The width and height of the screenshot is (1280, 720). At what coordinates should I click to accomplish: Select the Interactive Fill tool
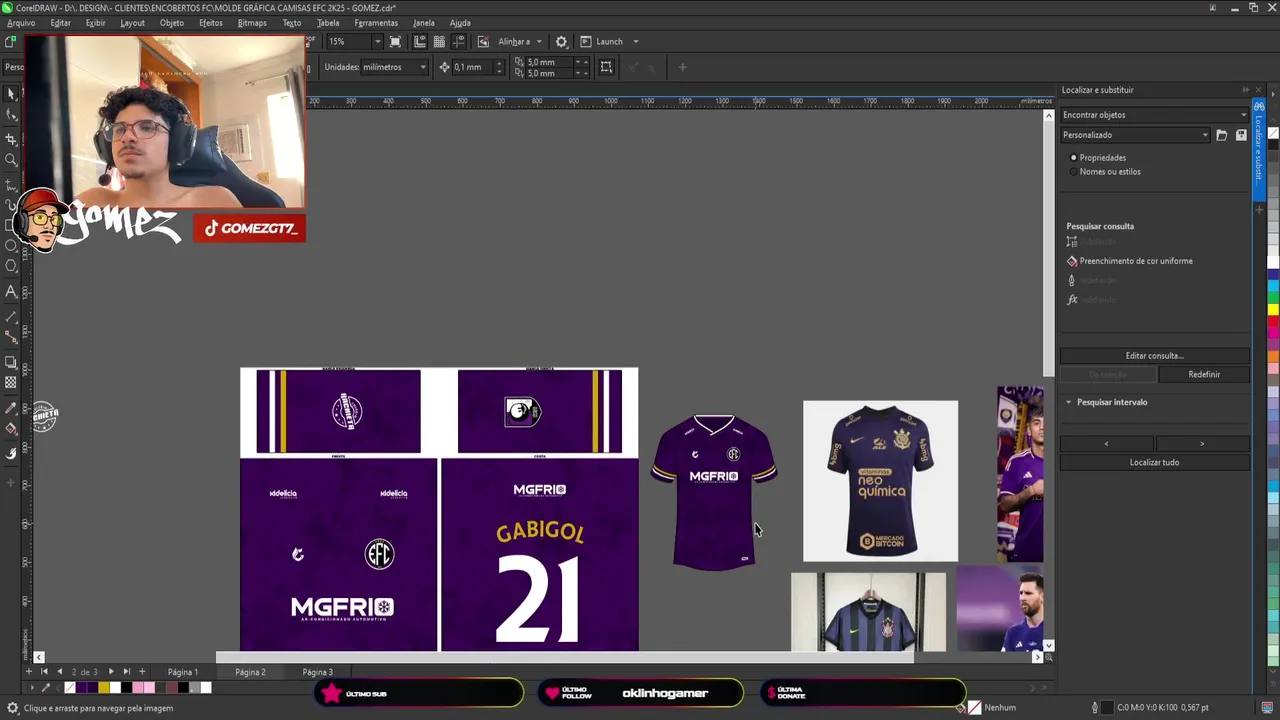[11, 428]
